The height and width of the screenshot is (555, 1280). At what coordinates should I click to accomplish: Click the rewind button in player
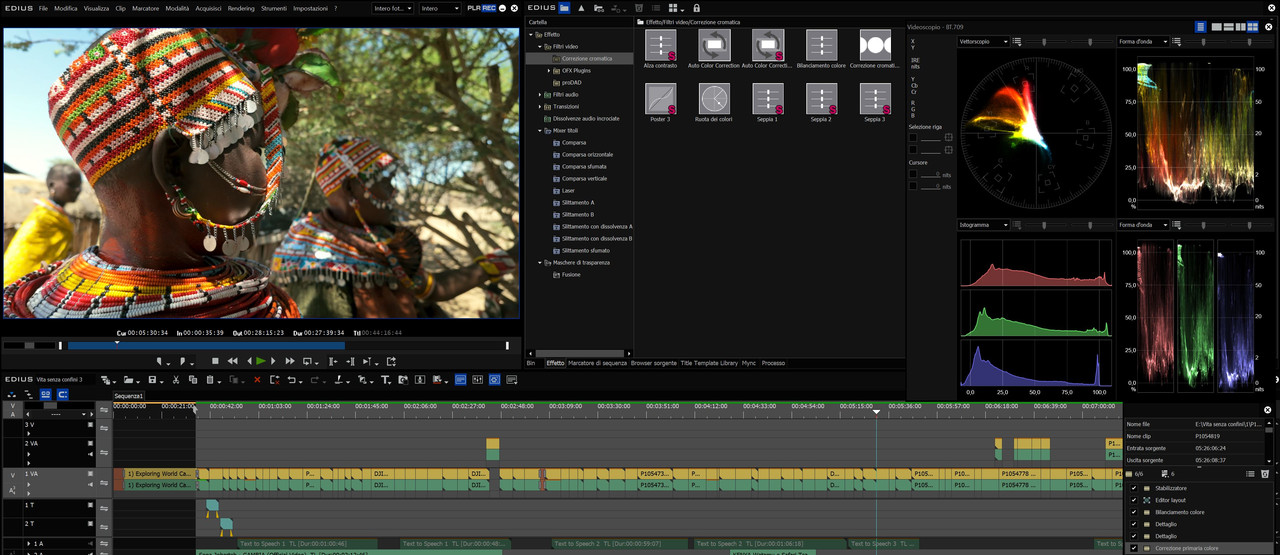click(x=233, y=361)
